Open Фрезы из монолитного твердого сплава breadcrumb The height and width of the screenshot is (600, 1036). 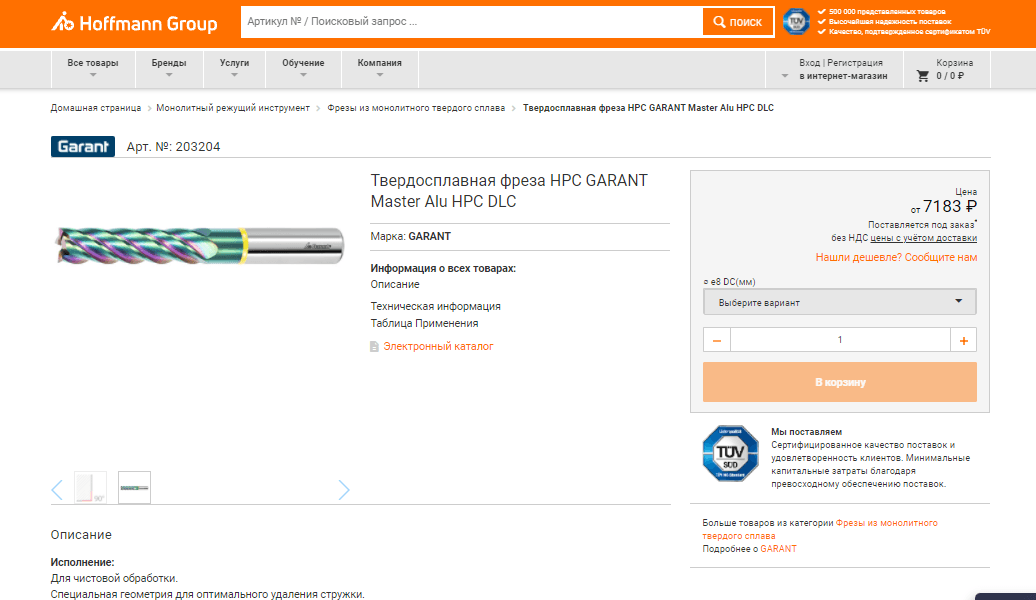(x=416, y=108)
